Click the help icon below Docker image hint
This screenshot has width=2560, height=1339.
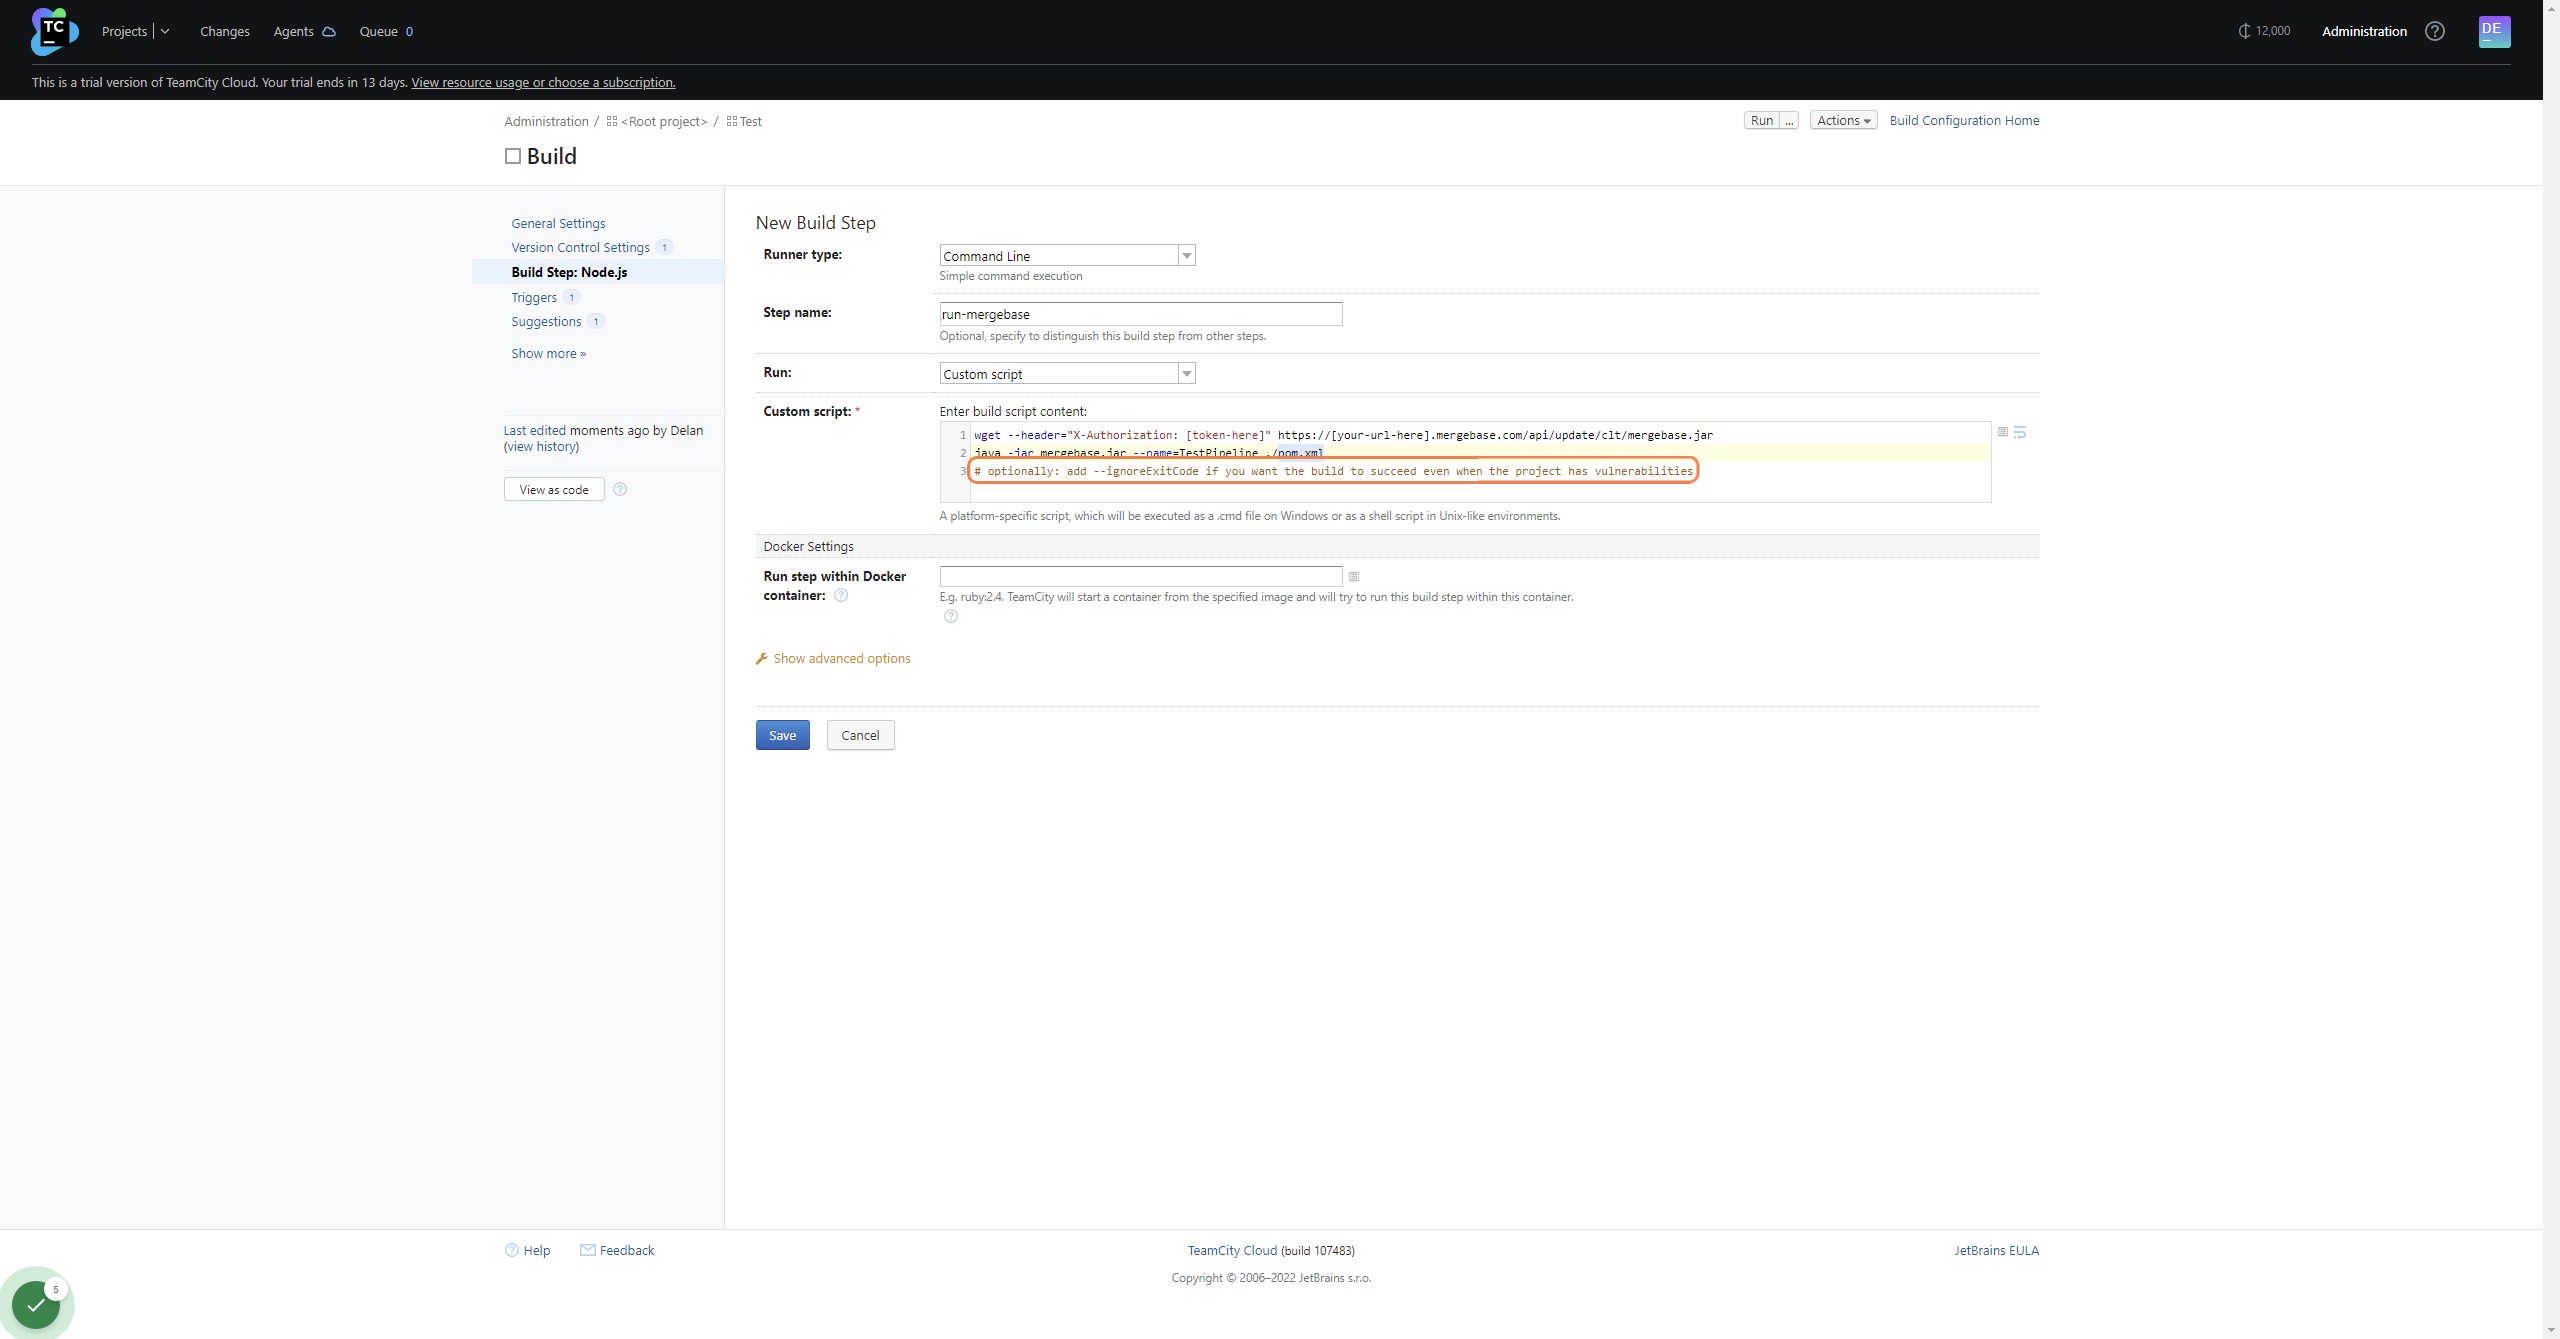[x=951, y=616]
